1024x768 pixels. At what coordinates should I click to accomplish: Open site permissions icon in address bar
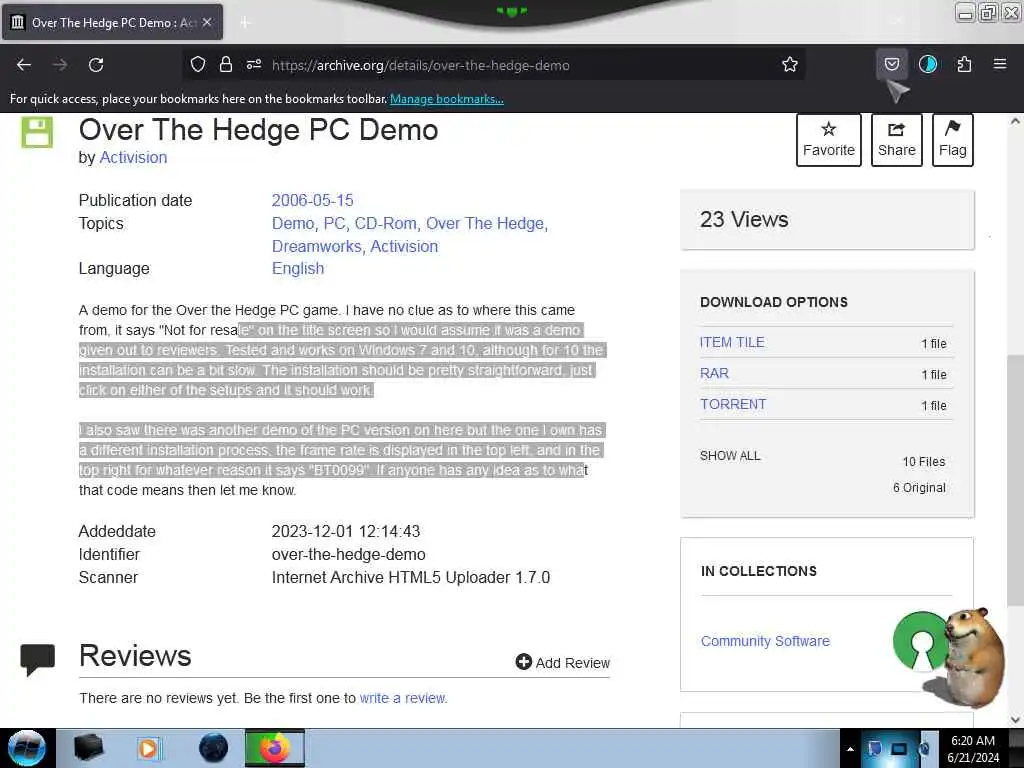point(254,64)
